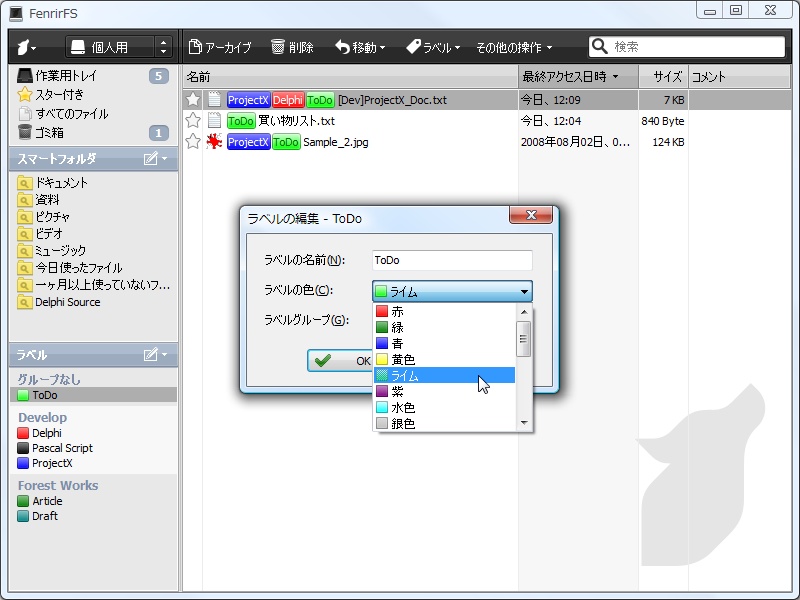Choose 水色 aqua color from list
800x600 pixels.
(445, 408)
